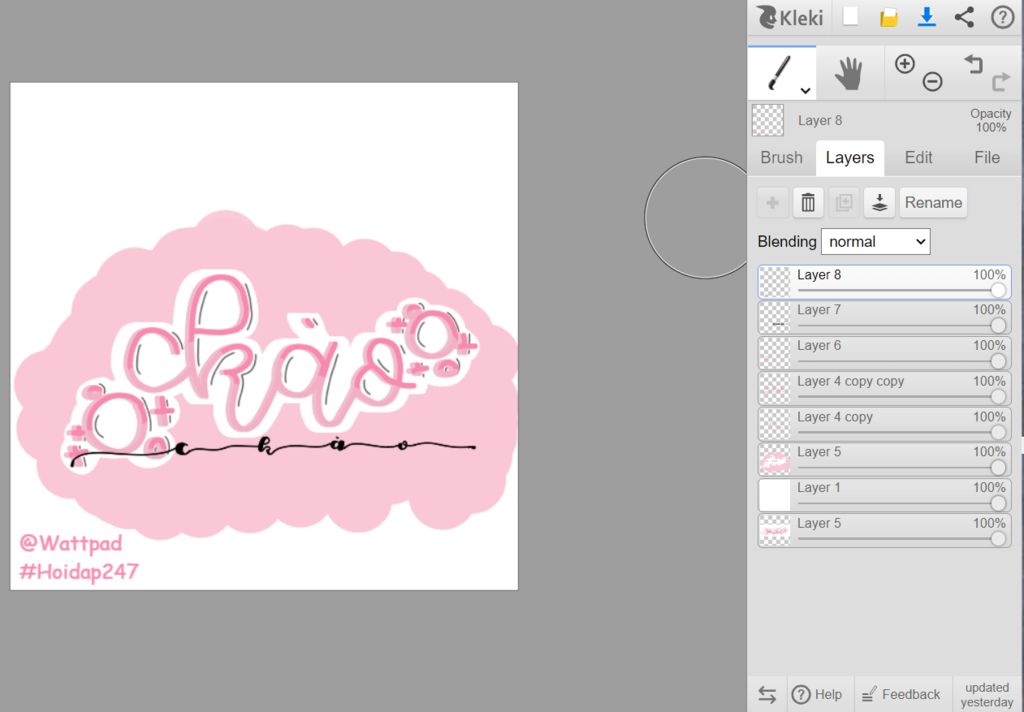Click the Layer 7 opacity slider handle

click(998, 325)
